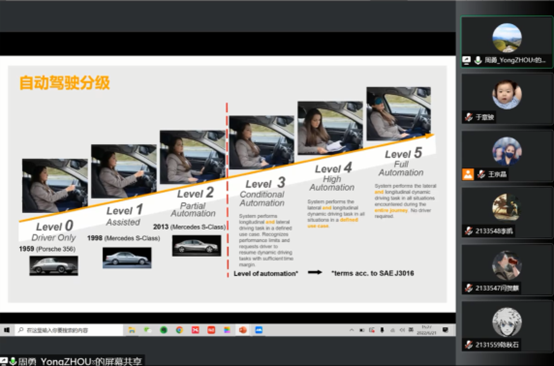The width and height of the screenshot is (554, 366).
Task: Click the 王京晶 participant avatar
Action: [x=507, y=151]
